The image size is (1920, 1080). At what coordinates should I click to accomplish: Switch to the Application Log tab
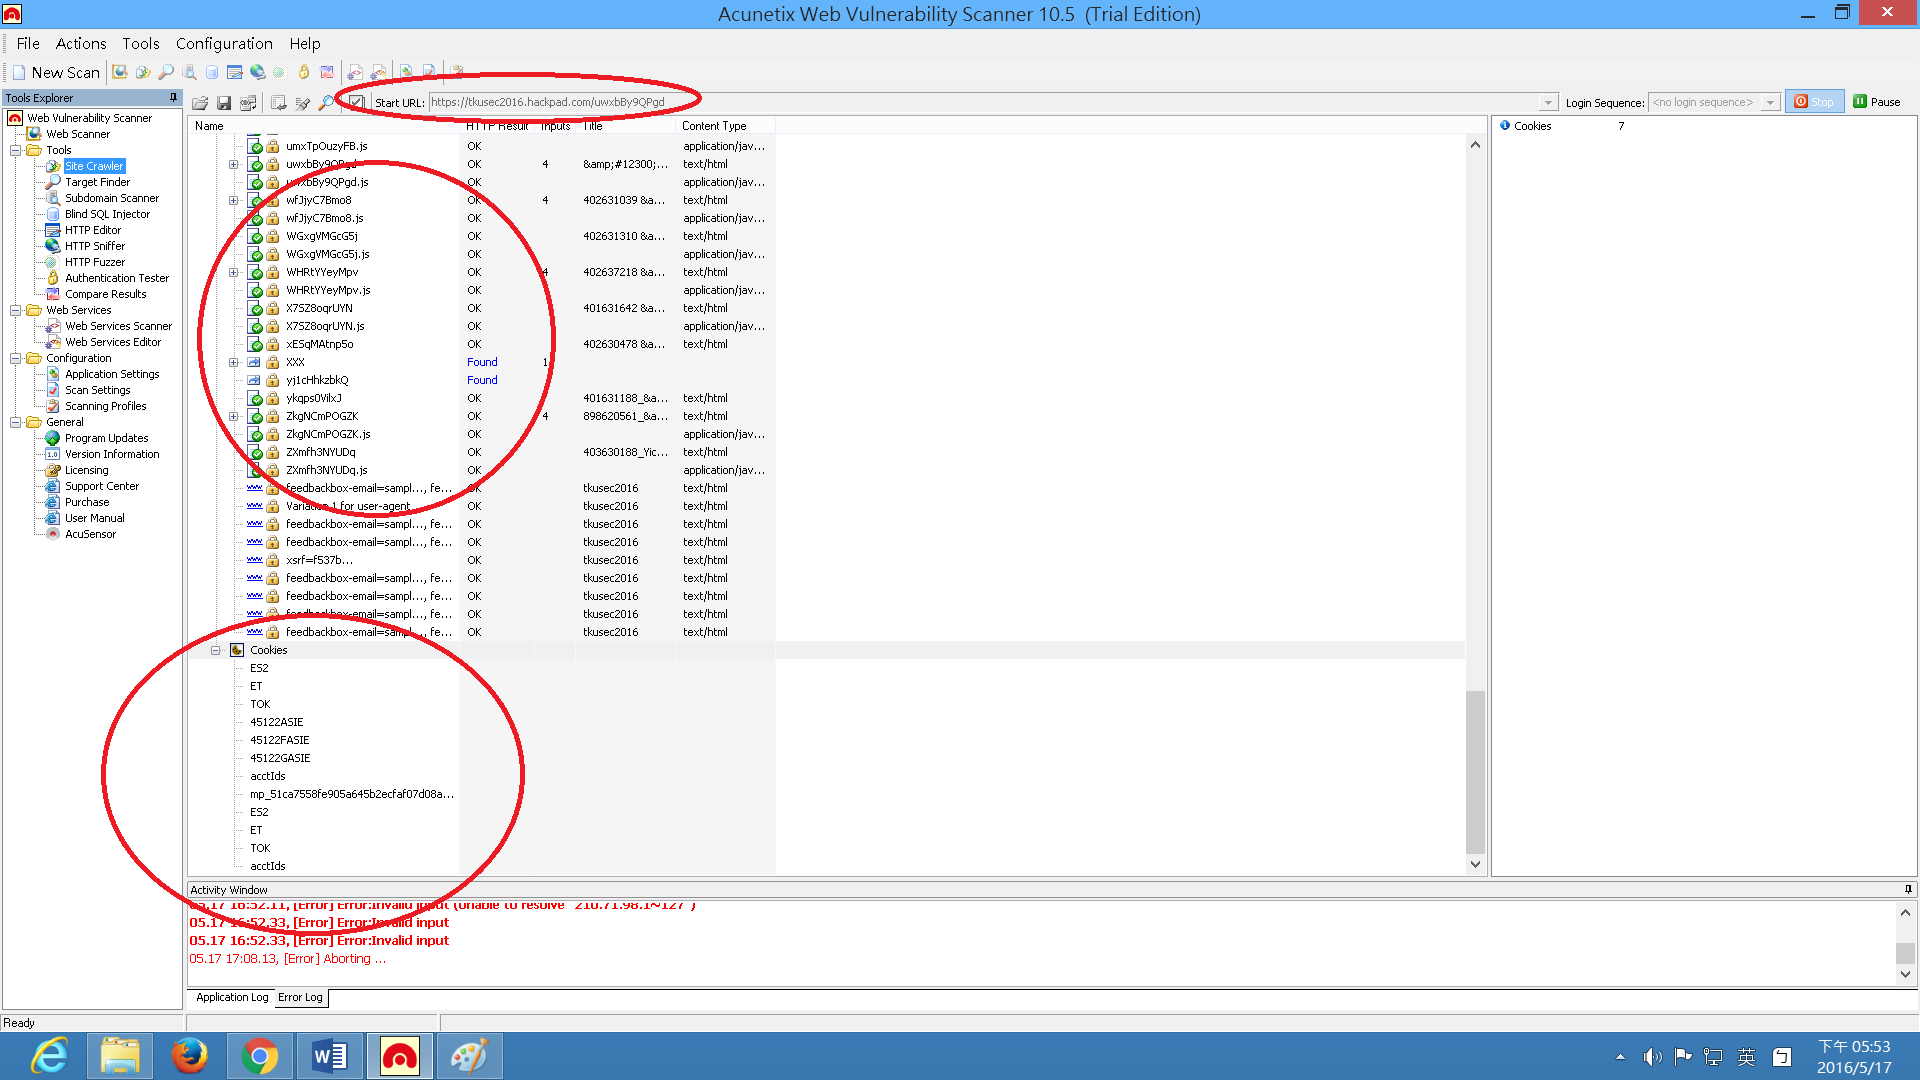[232, 997]
